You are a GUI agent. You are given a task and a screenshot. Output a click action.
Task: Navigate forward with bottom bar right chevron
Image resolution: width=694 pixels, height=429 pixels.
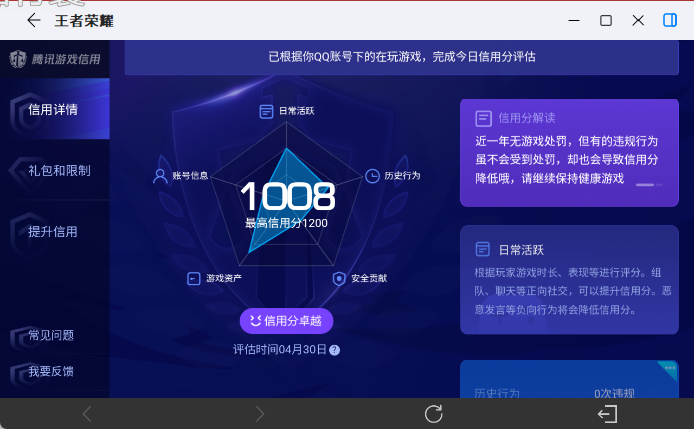click(x=260, y=414)
